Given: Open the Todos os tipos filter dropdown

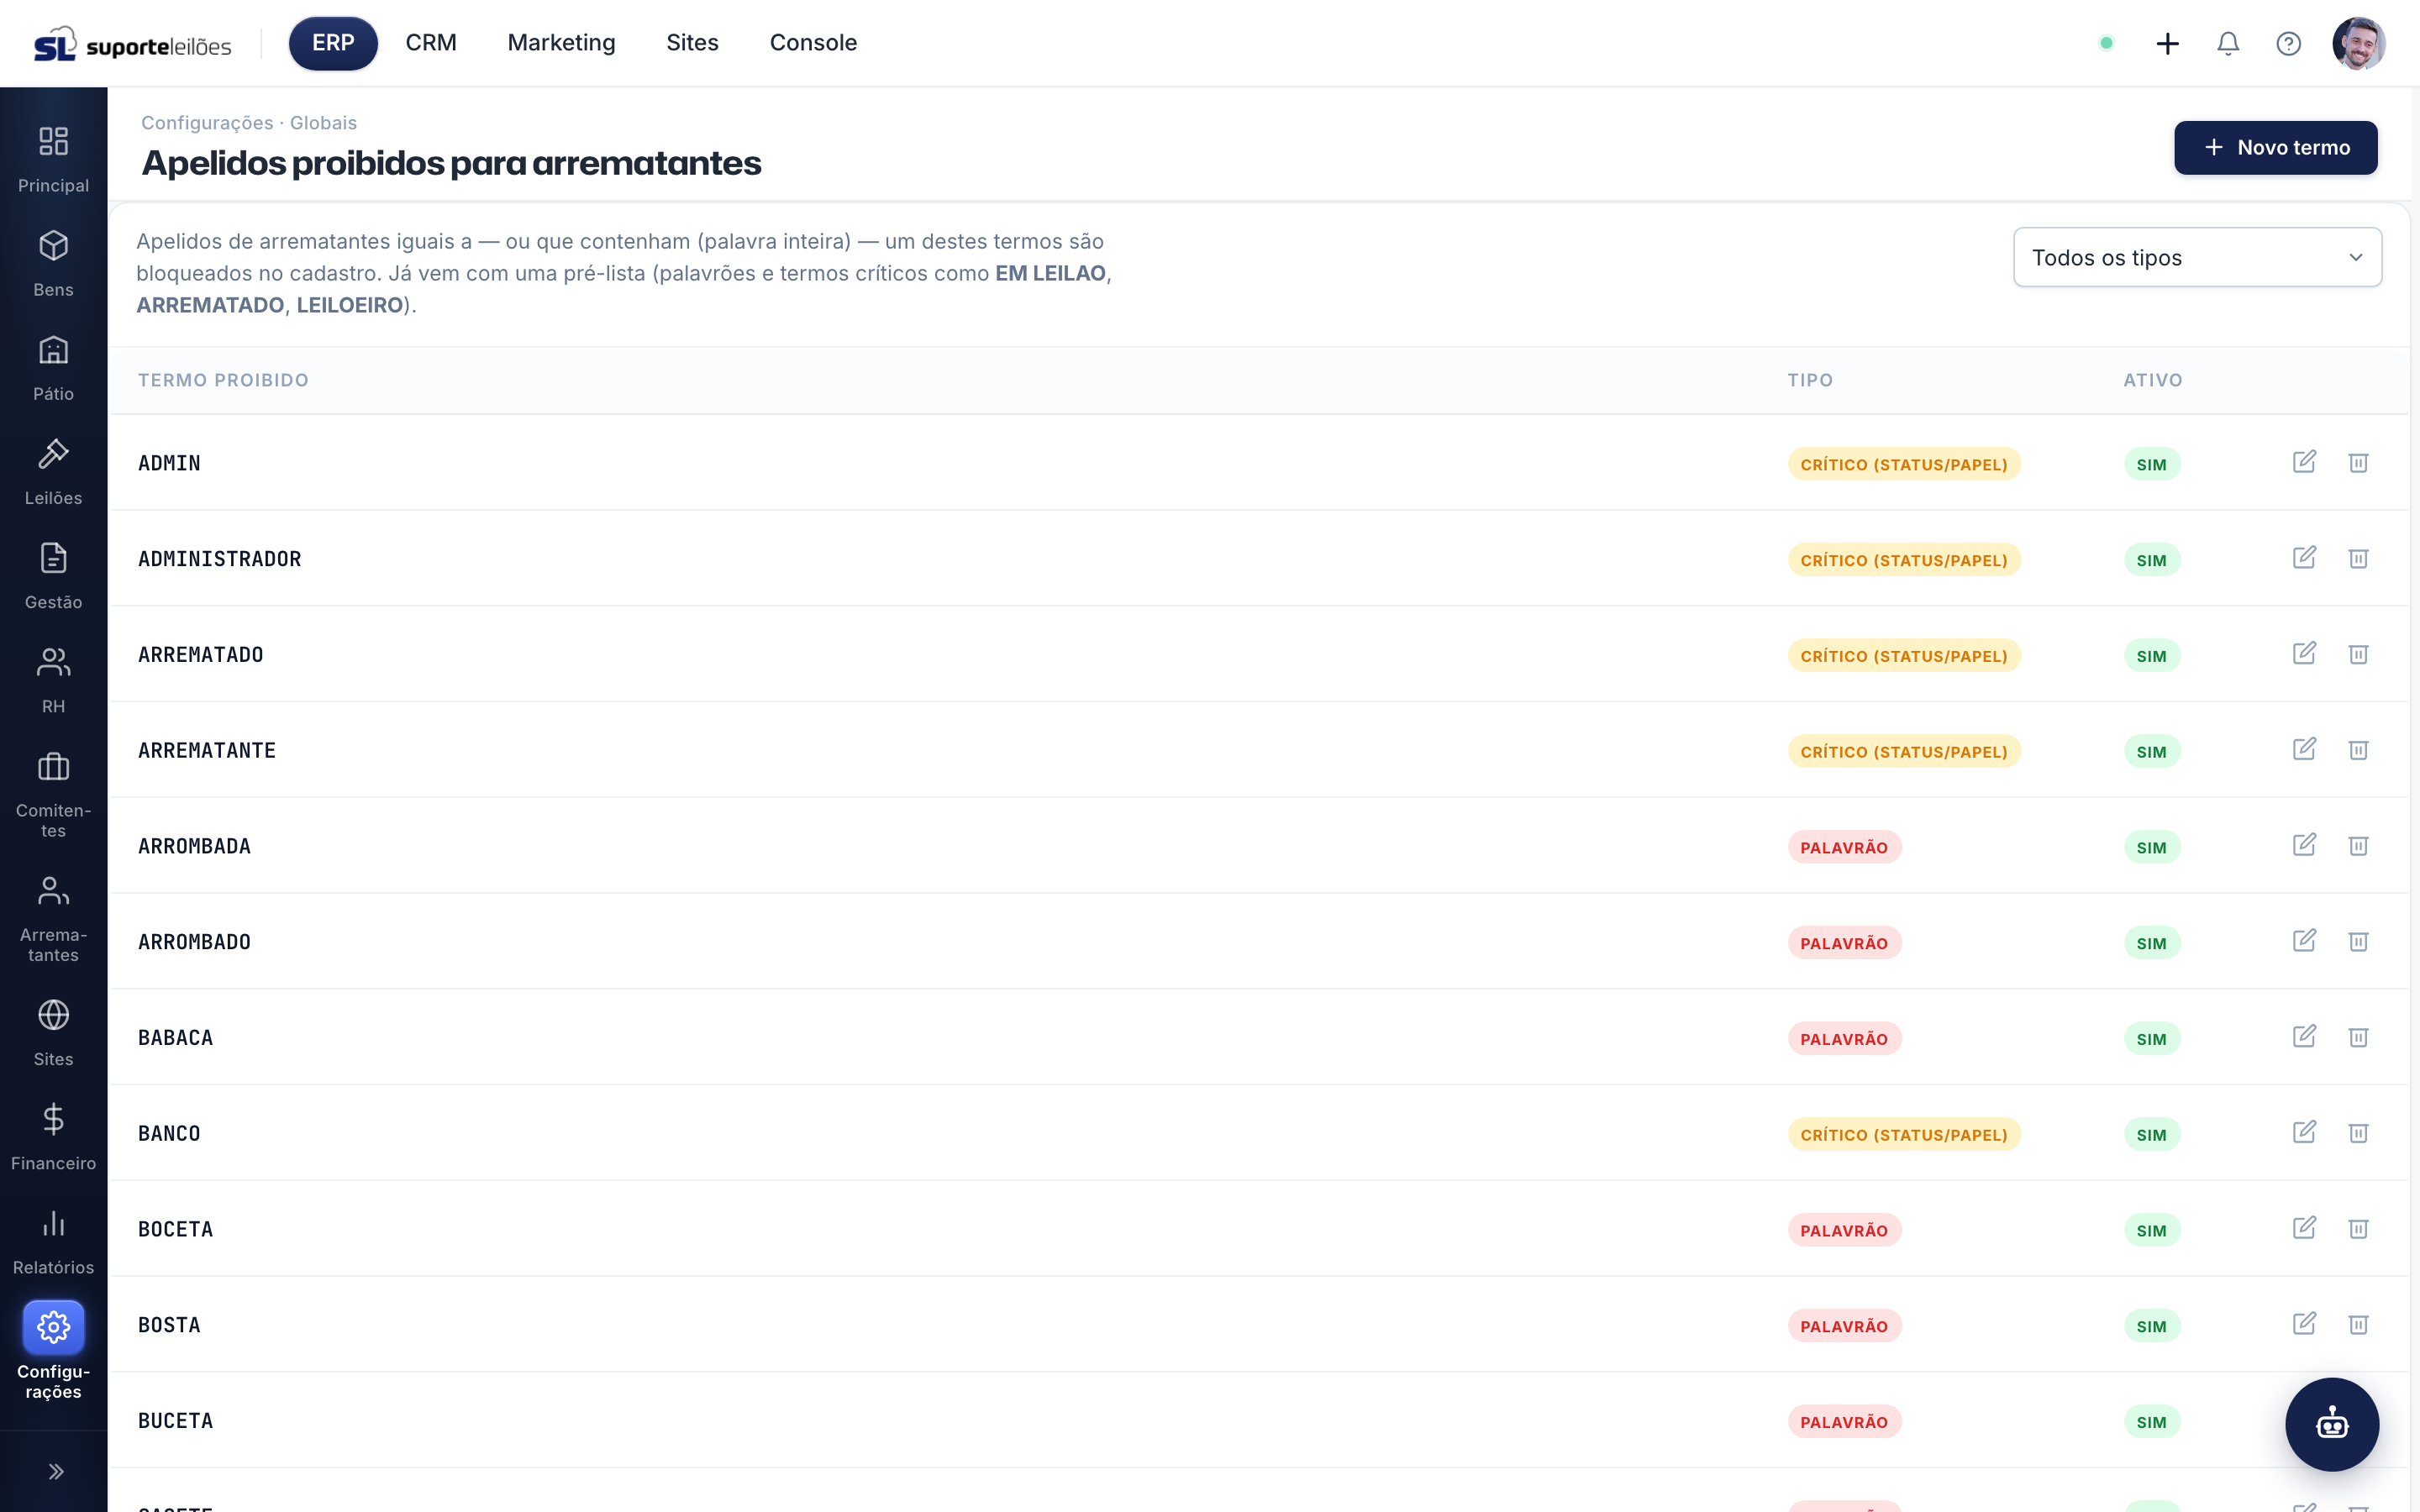Looking at the screenshot, I should coord(2197,257).
